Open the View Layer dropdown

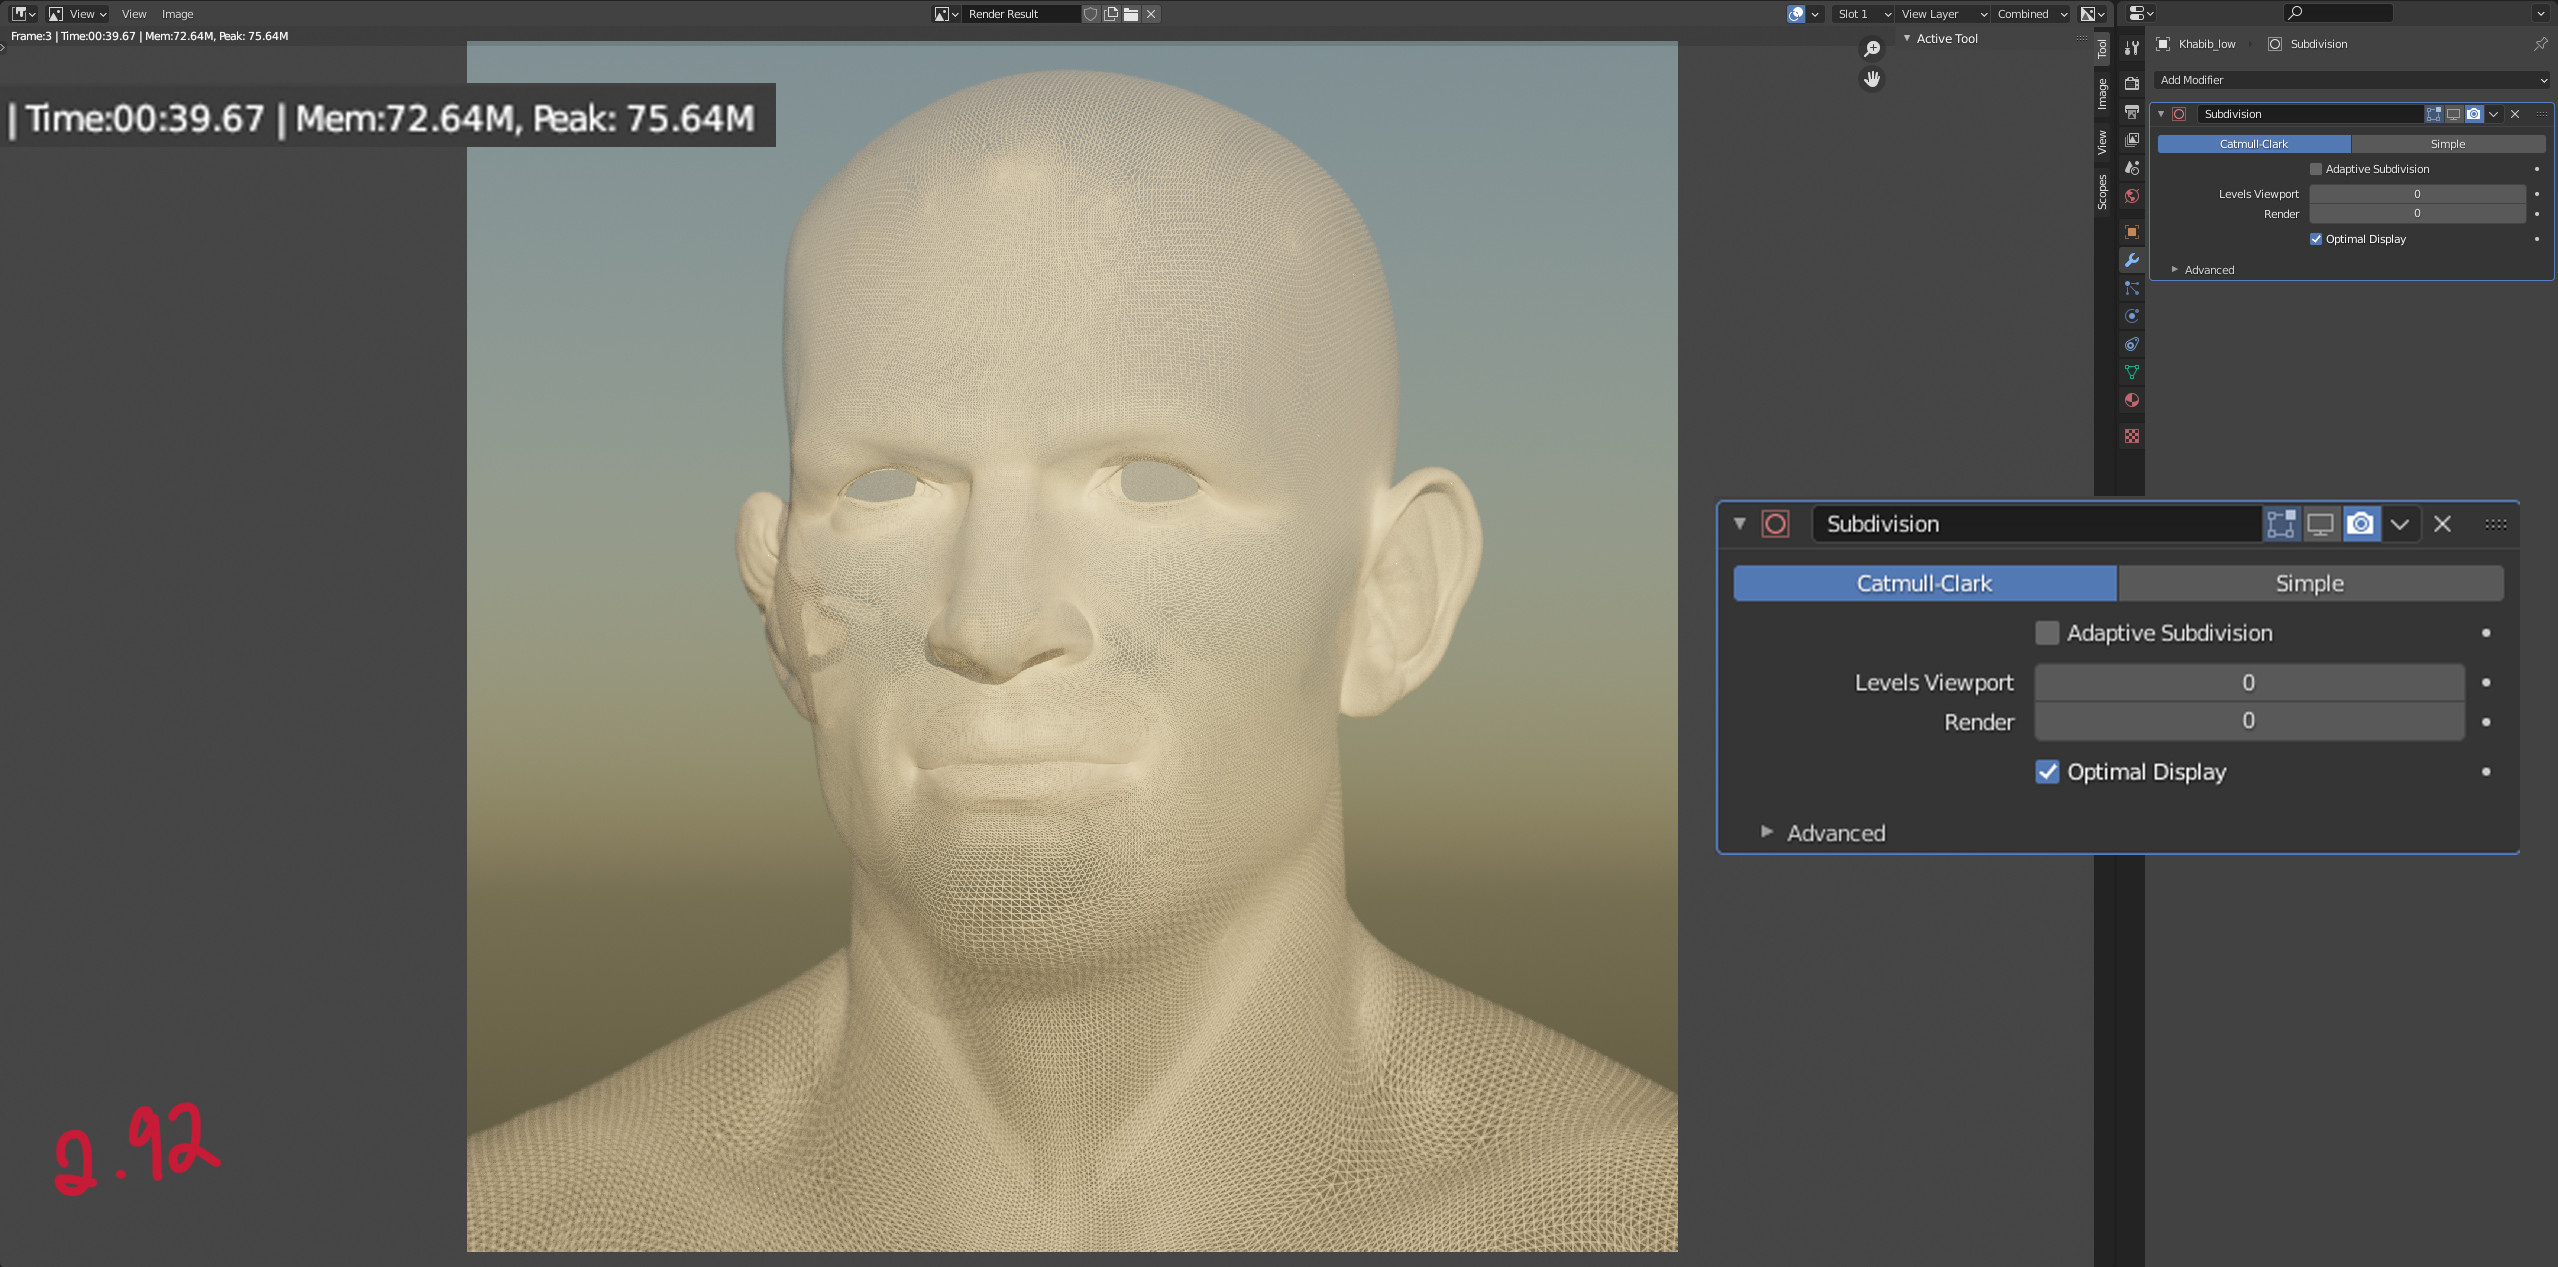[x=1943, y=14]
